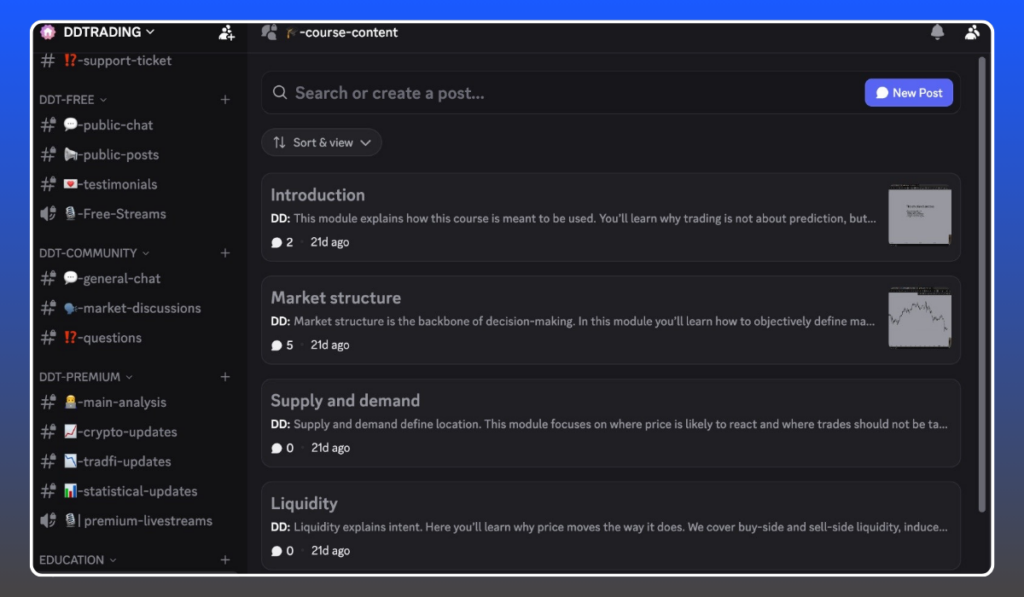Click the invite people icon beside DDTRADING

pyautogui.click(x=227, y=32)
